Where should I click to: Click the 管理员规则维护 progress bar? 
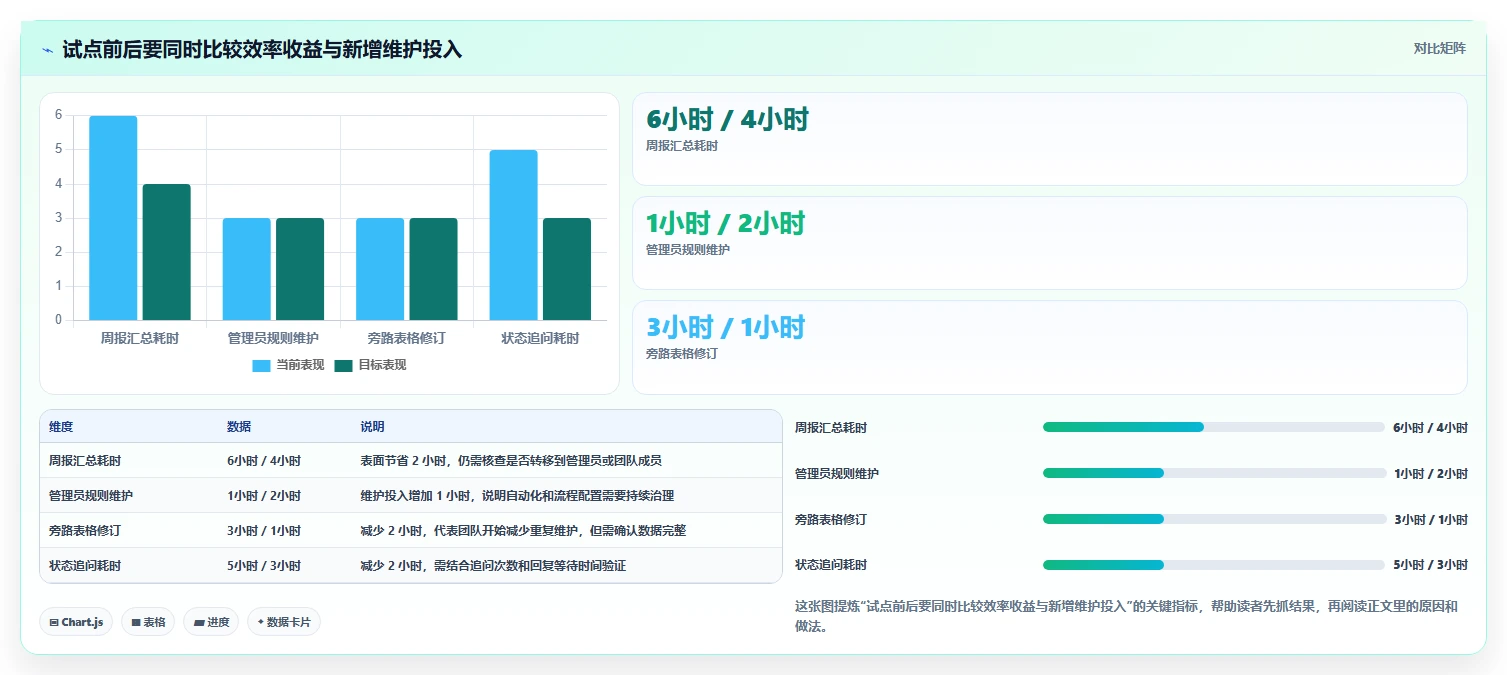pyautogui.click(x=1213, y=473)
